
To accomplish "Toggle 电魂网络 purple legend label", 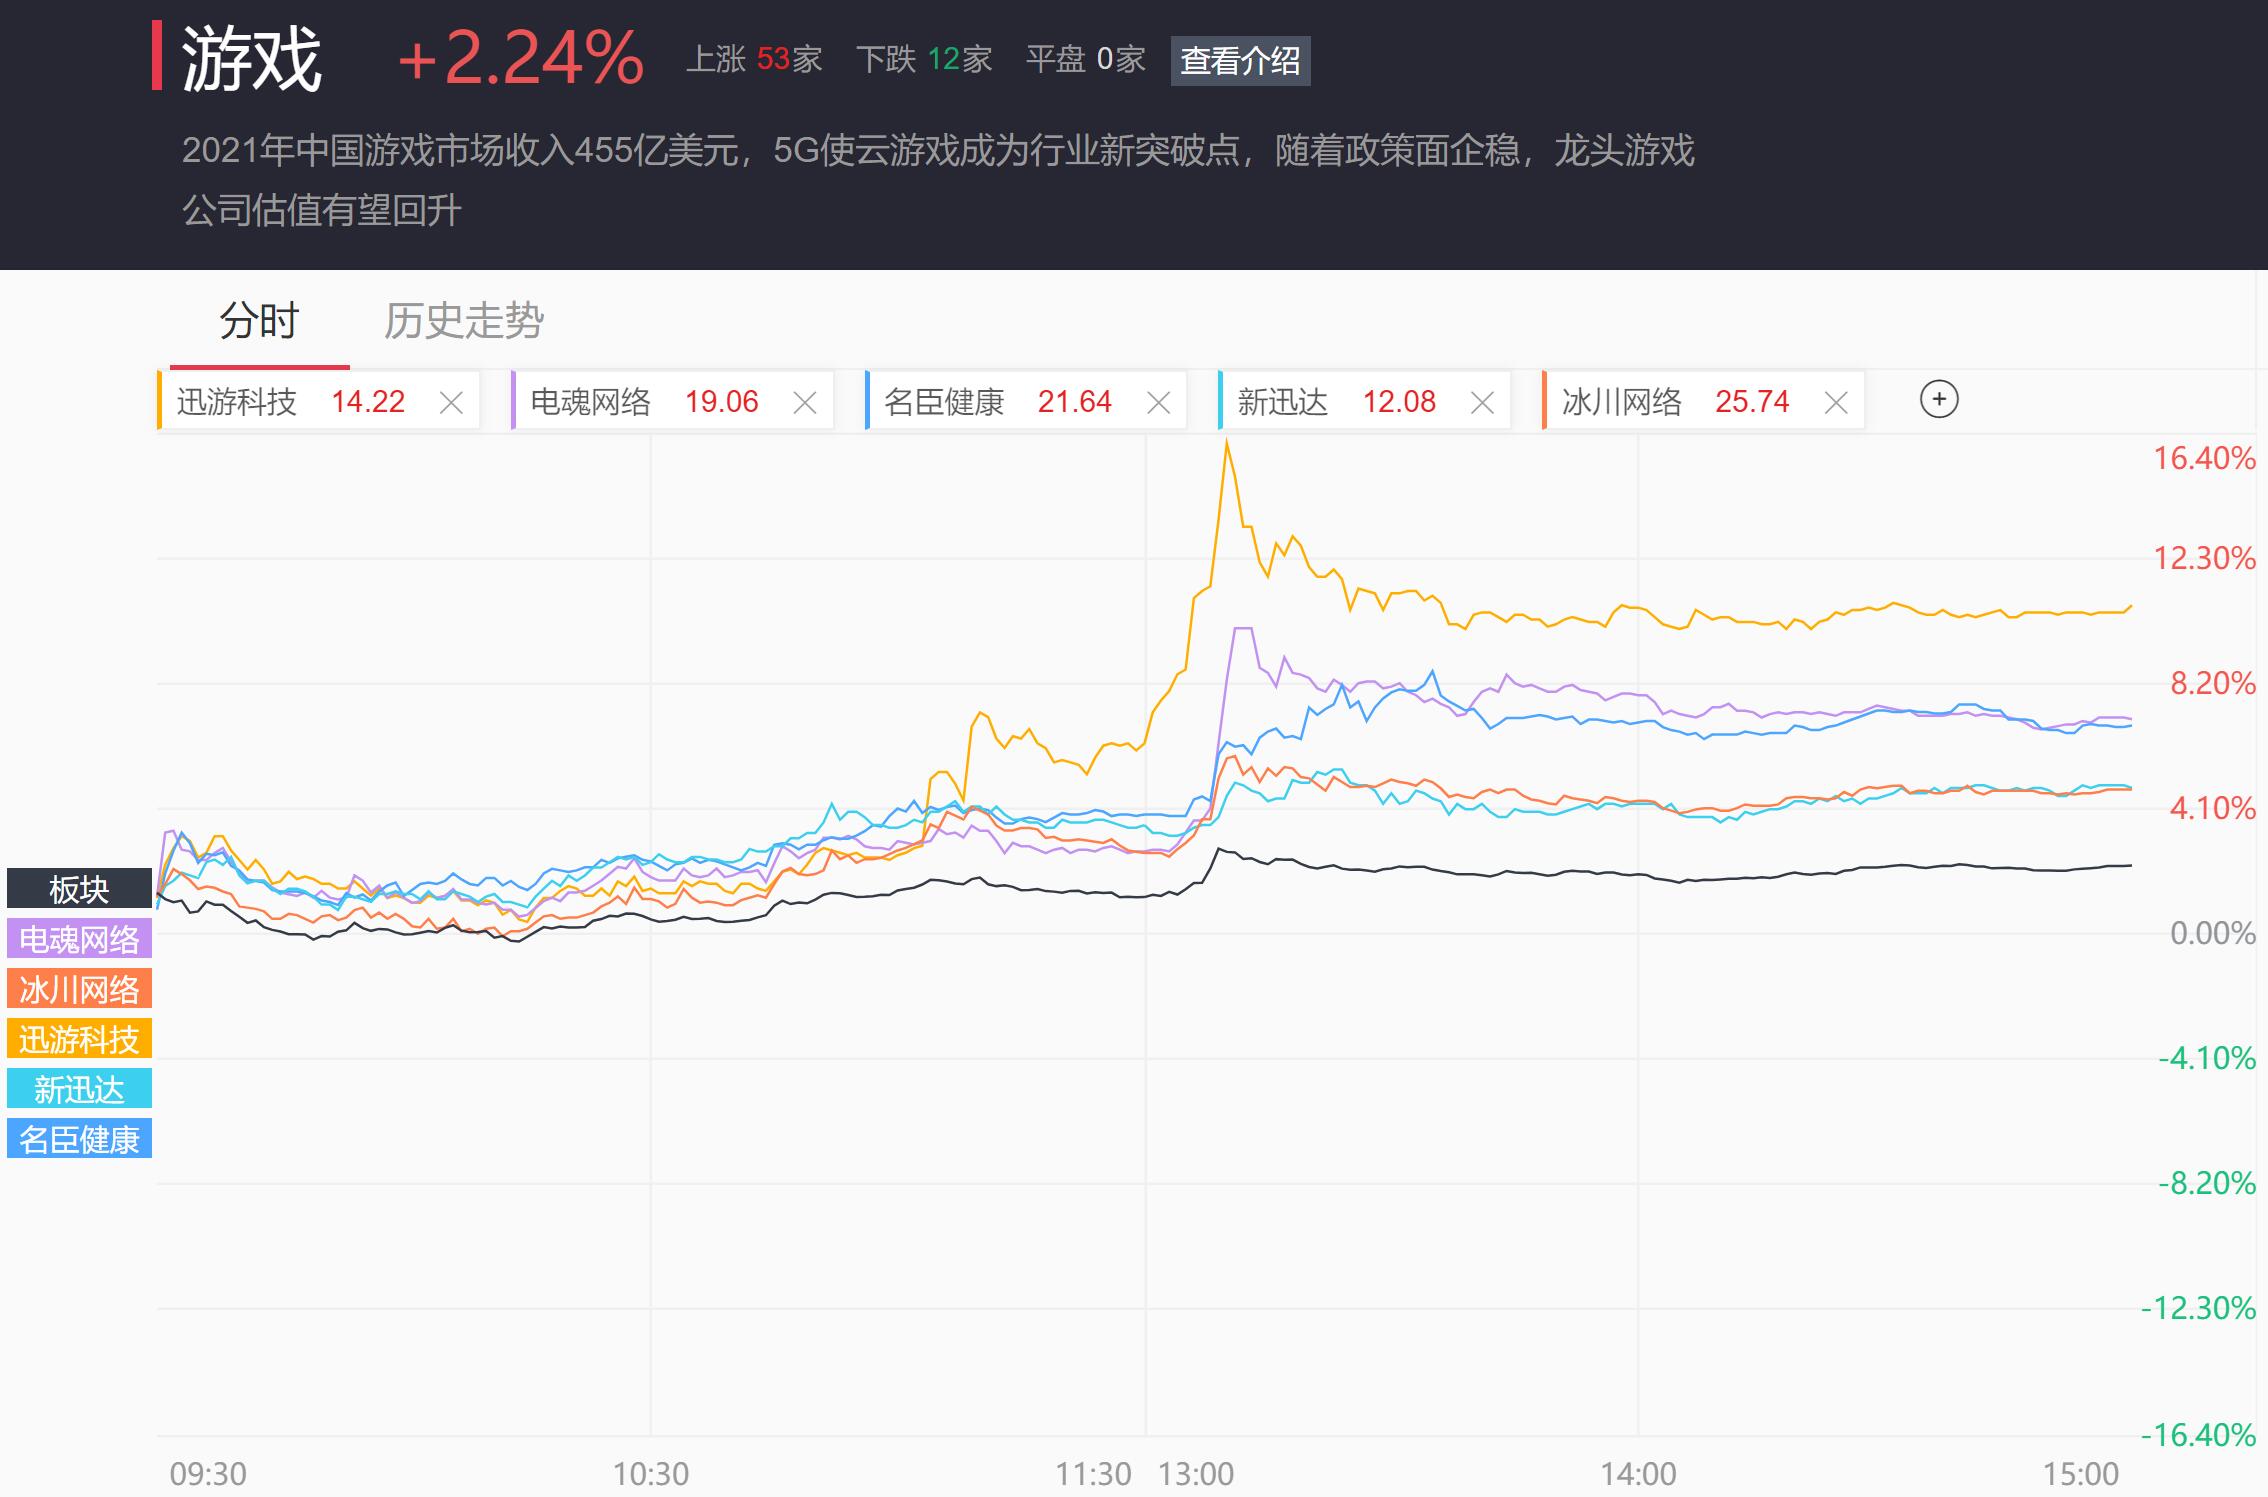I will pos(79,939).
